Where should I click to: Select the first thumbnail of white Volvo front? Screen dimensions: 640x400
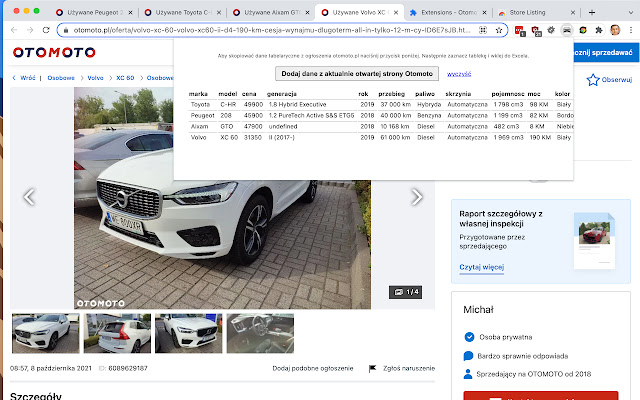(46, 333)
